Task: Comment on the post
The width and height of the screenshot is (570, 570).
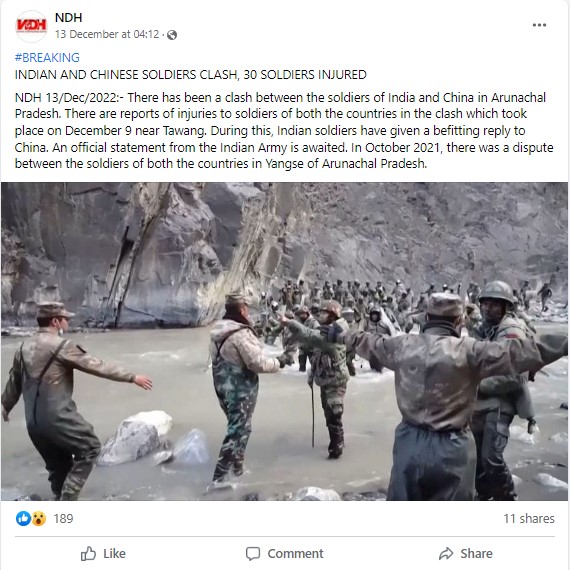Action: pyautogui.click(x=285, y=553)
